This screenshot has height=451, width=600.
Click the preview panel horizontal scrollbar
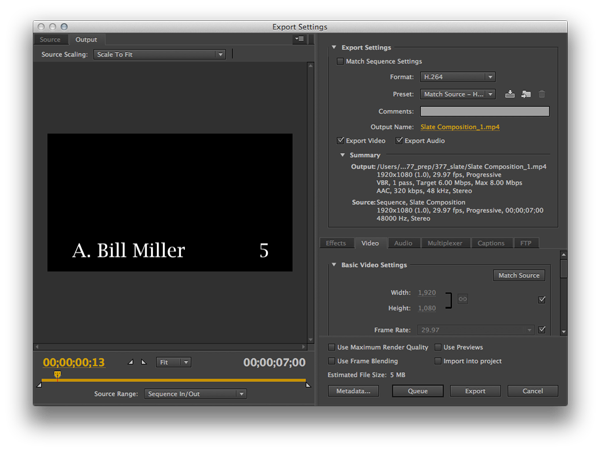(x=171, y=347)
